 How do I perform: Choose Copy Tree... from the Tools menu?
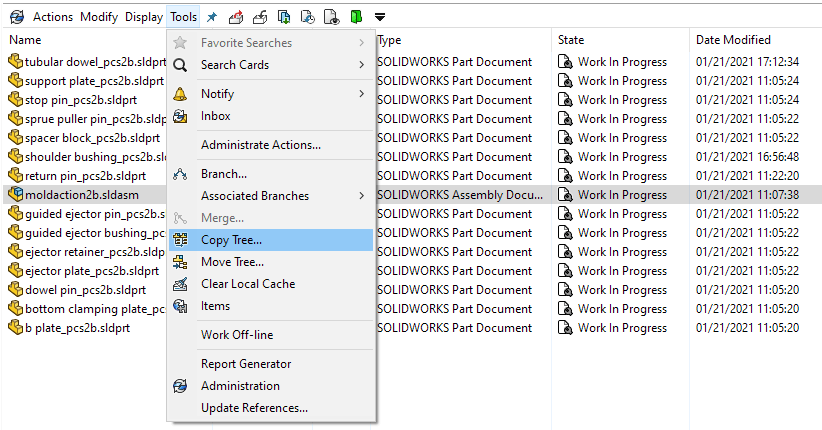[x=271, y=240]
